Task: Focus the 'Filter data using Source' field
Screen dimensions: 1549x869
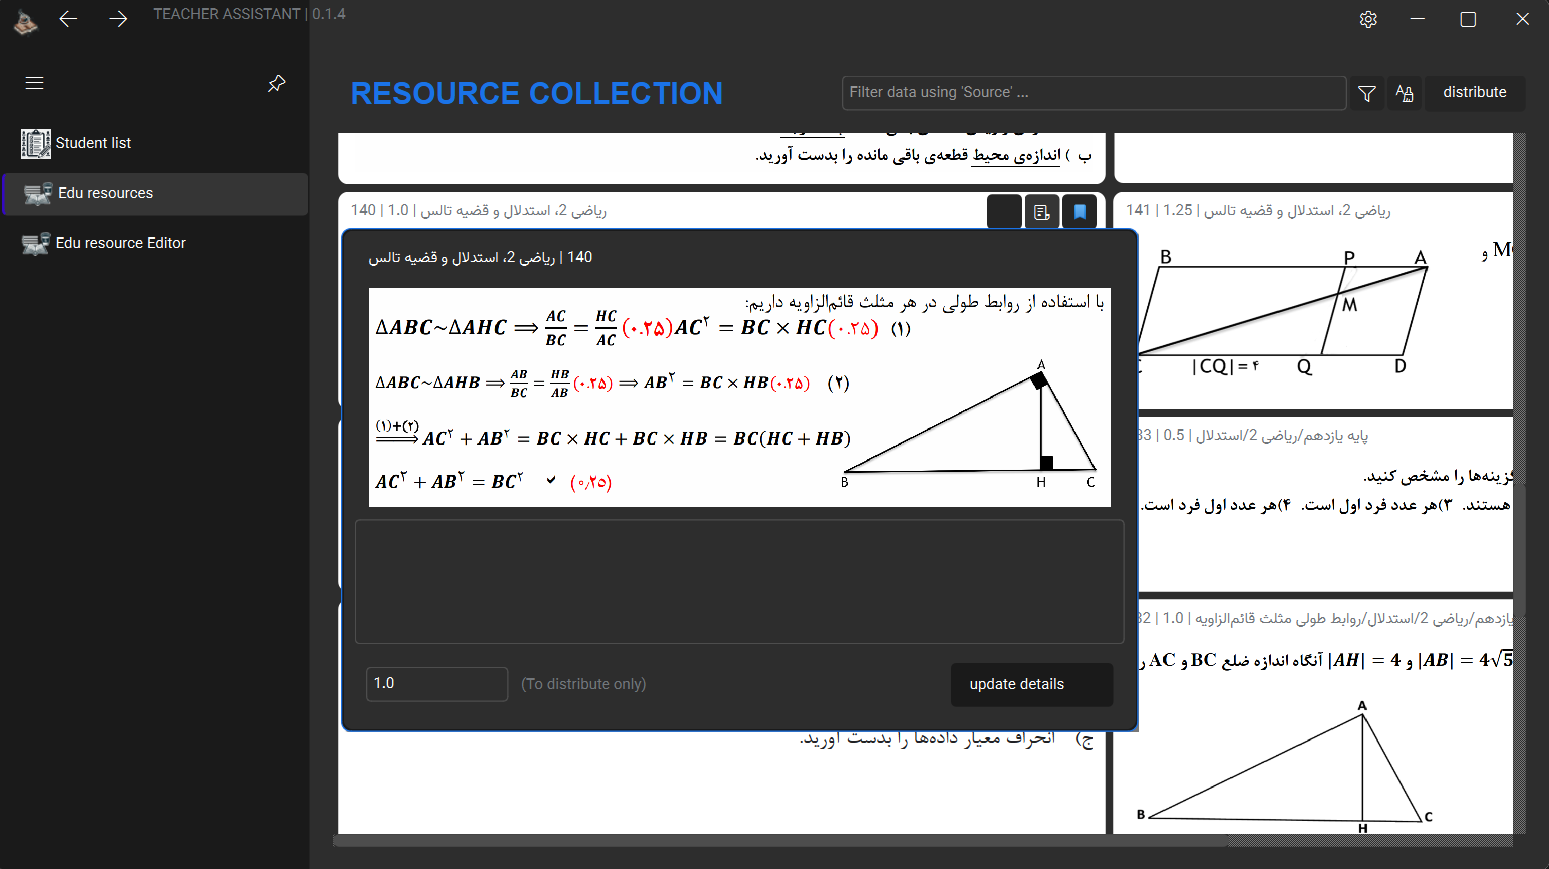Action: coord(1094,92)
